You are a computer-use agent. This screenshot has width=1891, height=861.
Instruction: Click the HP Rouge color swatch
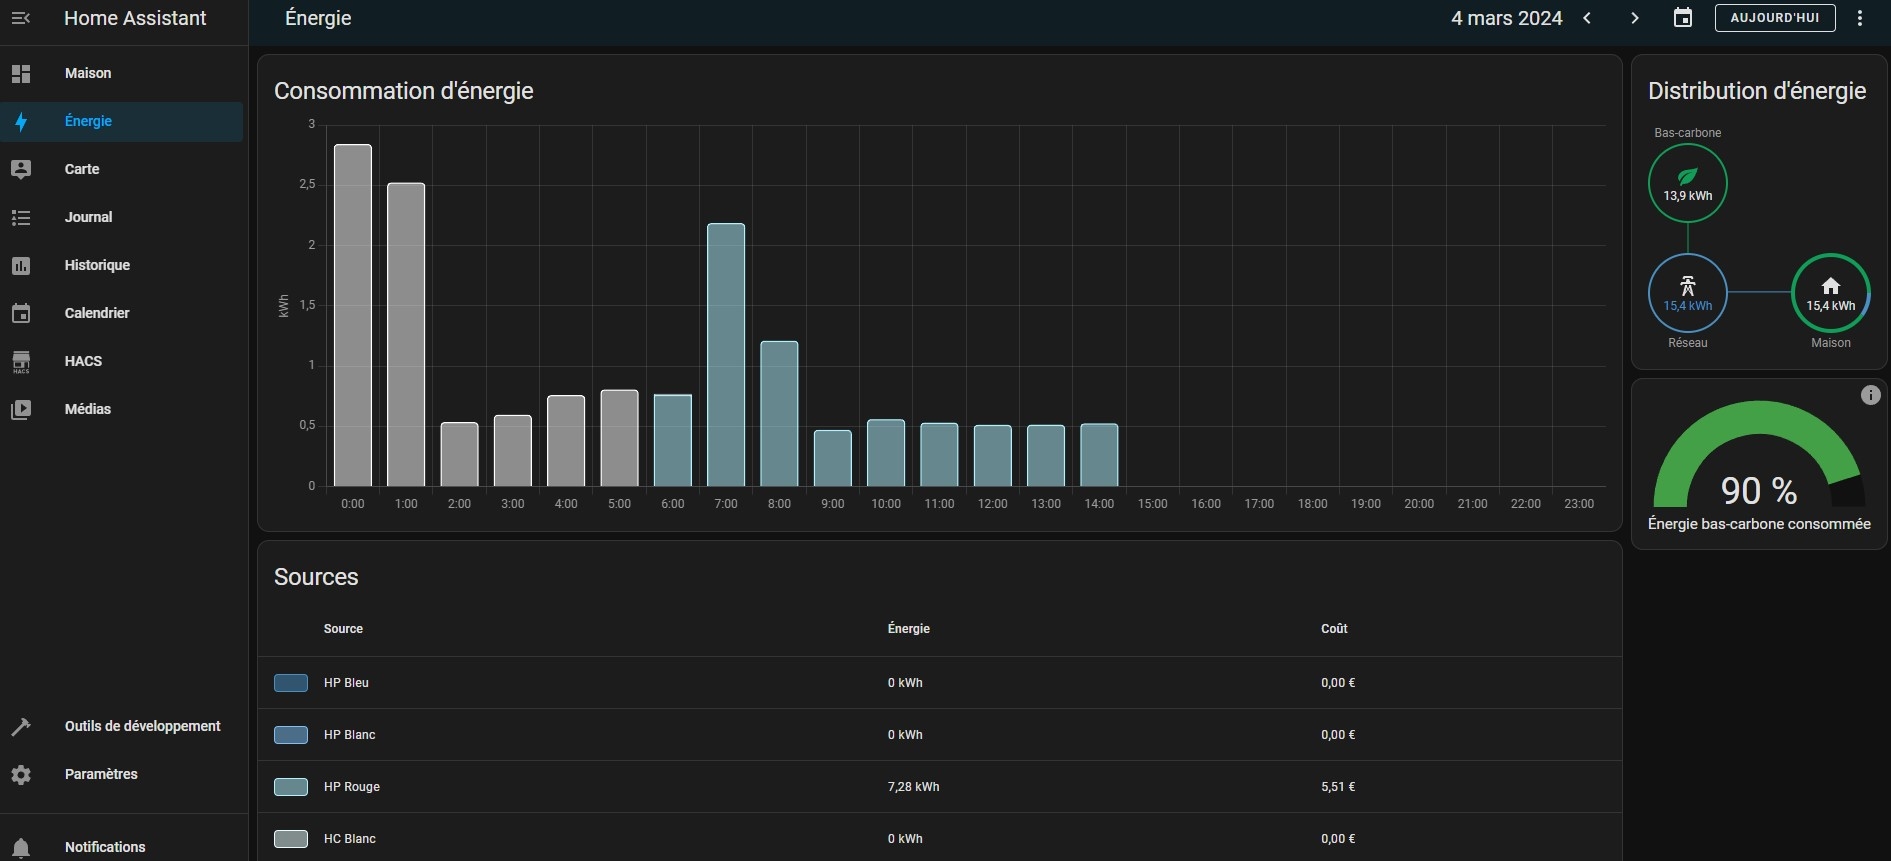coord(291,787)
